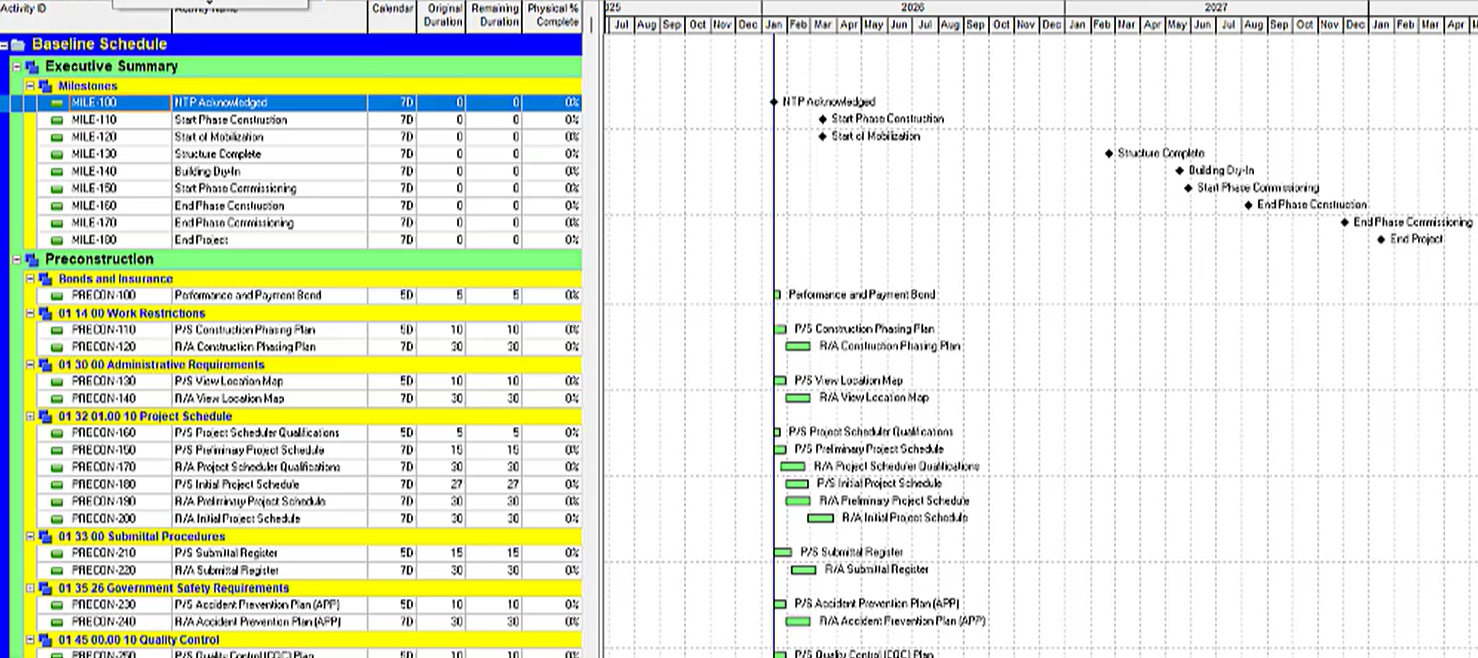Click the folder icon beside Baseline Schedule
1478x658 pixels.
click(x=19, y=45)
